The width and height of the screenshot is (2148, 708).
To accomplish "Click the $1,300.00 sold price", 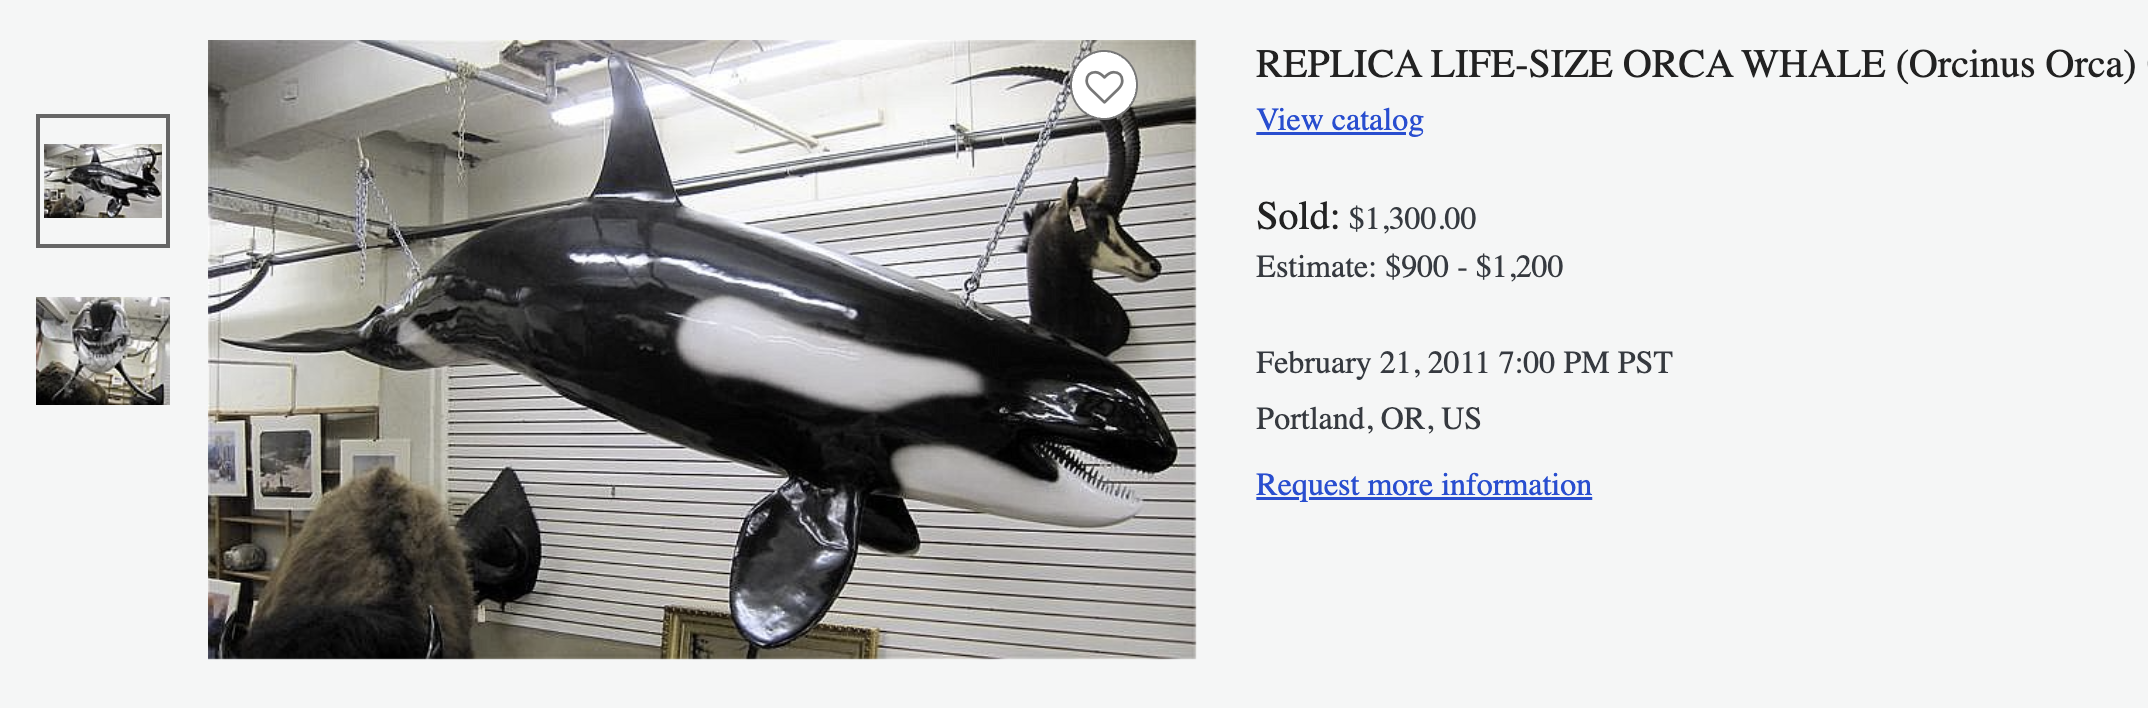I will pyautogui.click(x=1412, y=218).
